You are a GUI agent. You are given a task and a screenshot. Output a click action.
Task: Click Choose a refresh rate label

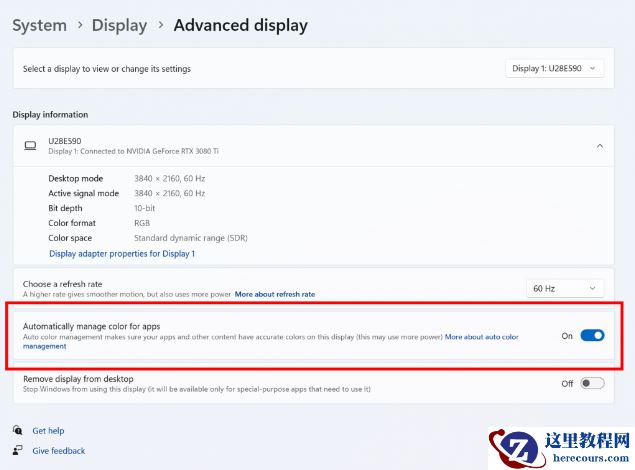(x=62, y=284)
